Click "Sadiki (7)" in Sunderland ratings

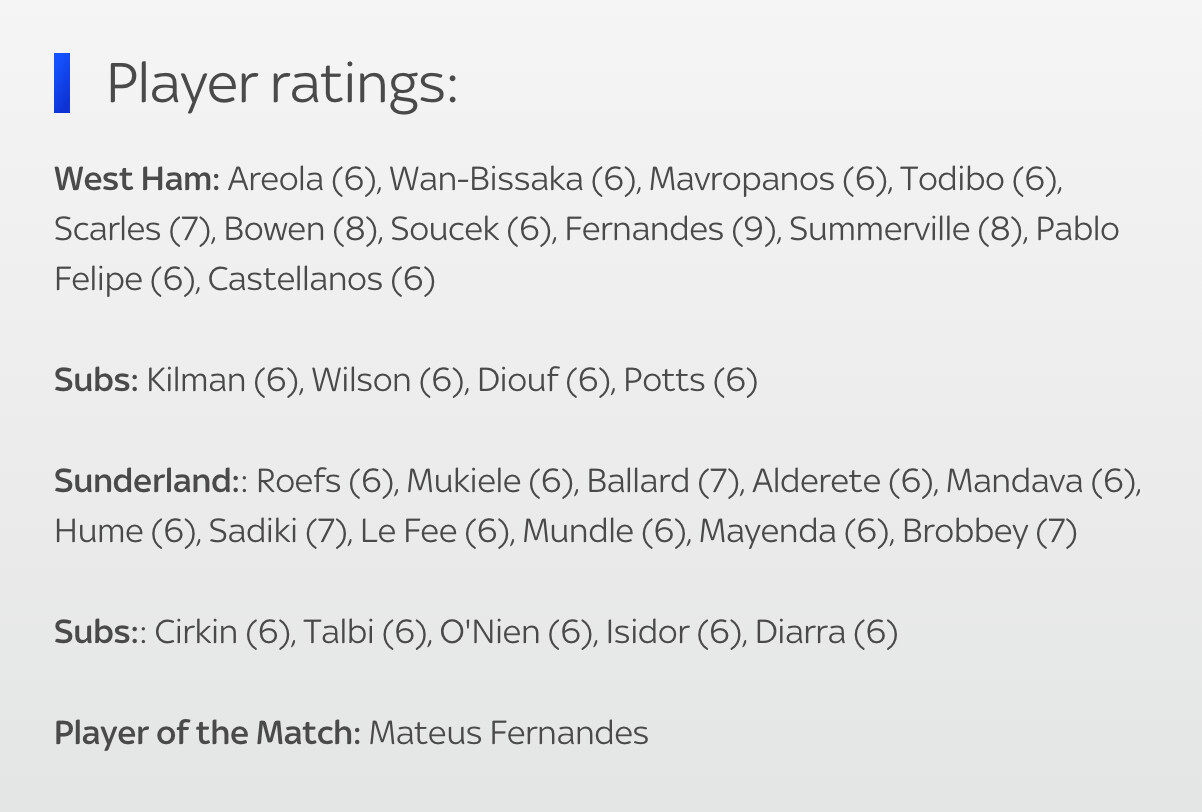[x=277, y=532]
